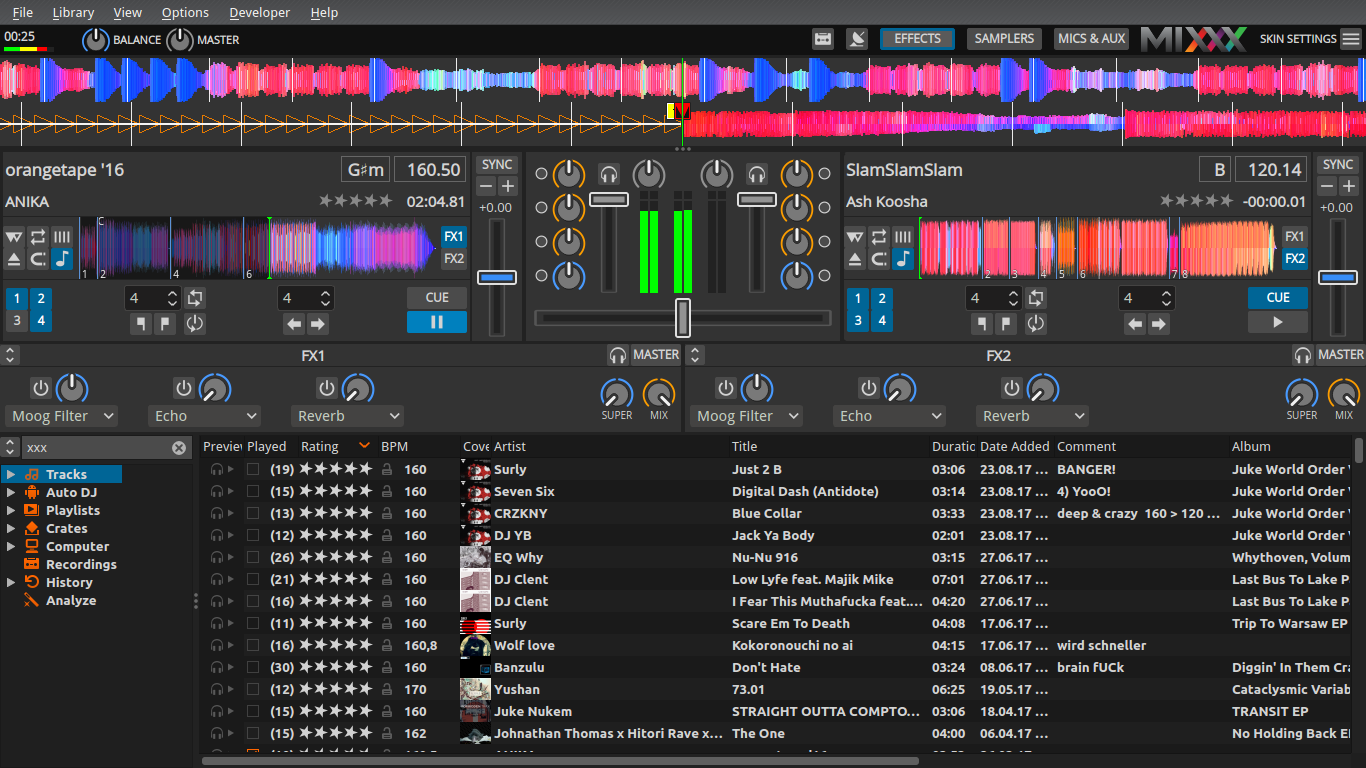Toggle reloop on the SlamSlamSlam deck
1366x768 pixels.
pos(1036,323)
